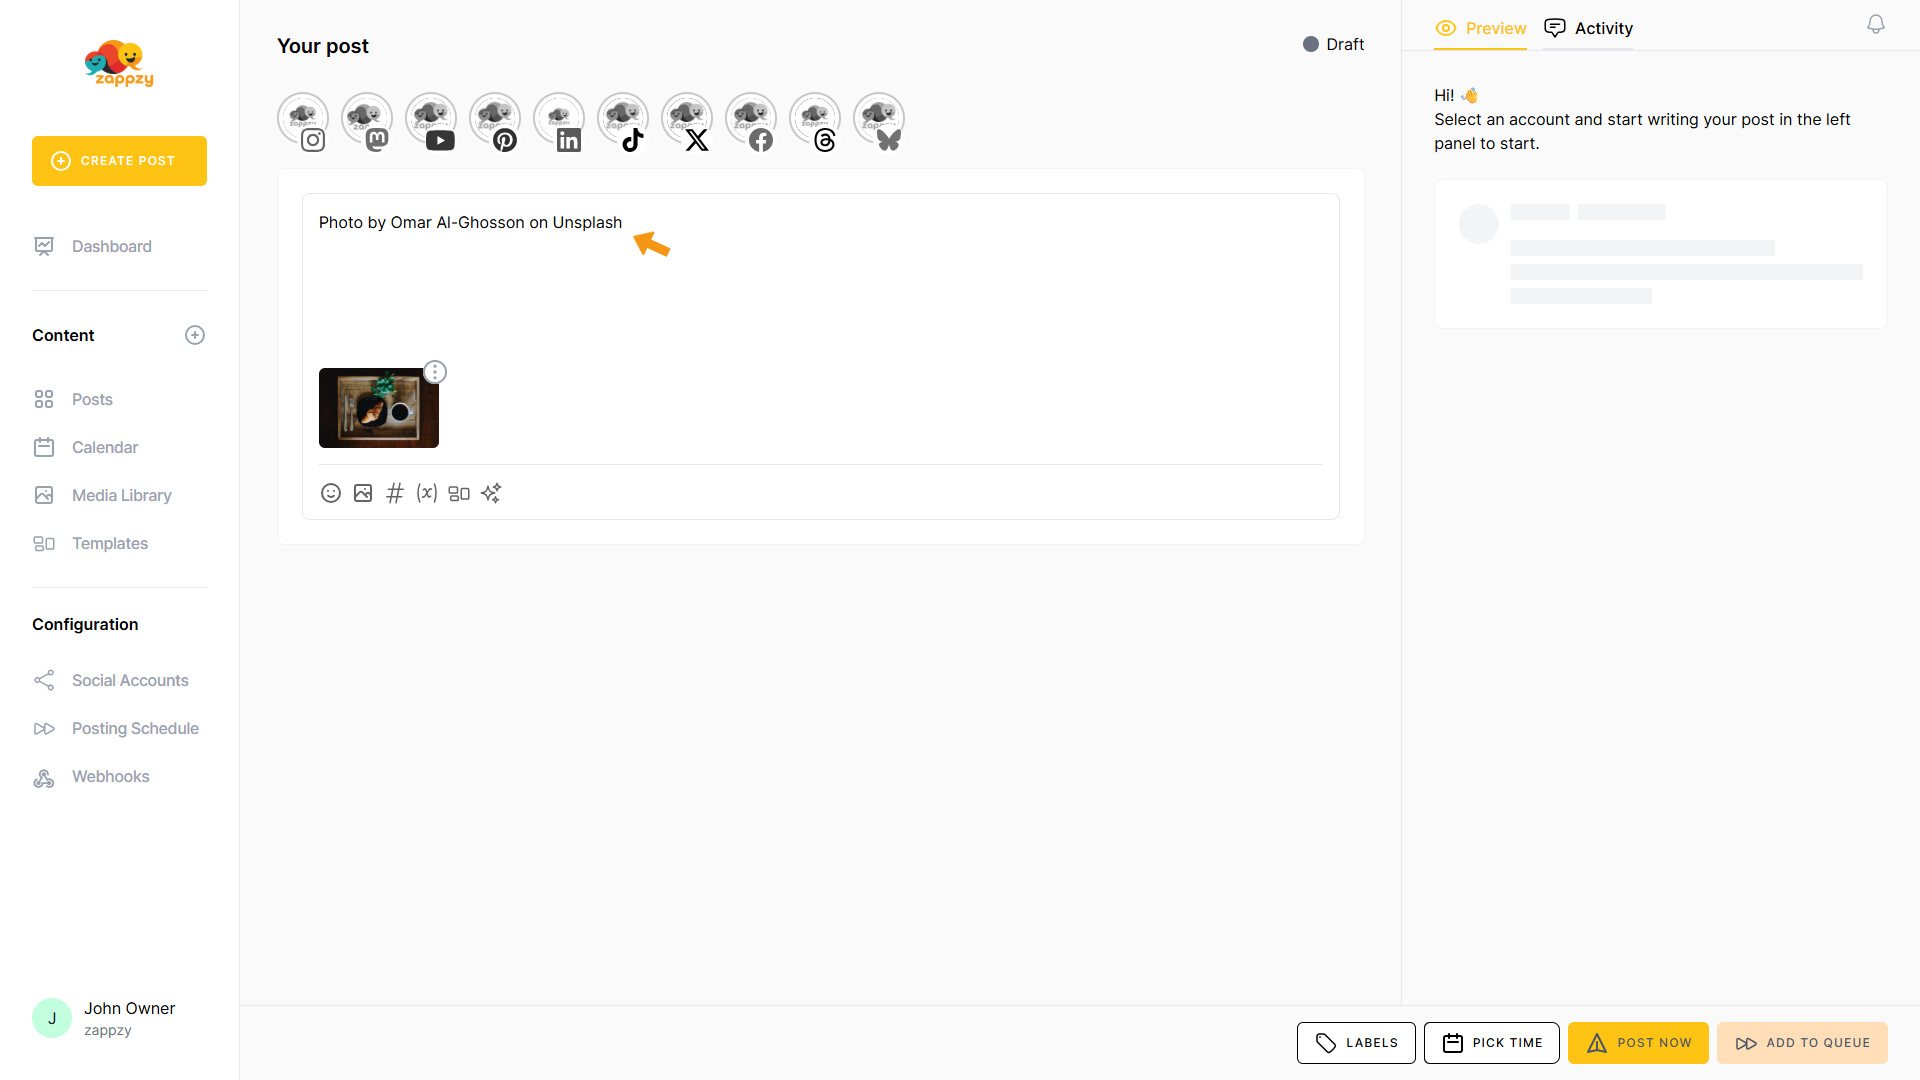Insert a variable using the (x) icon

click(x=427, y=493)
